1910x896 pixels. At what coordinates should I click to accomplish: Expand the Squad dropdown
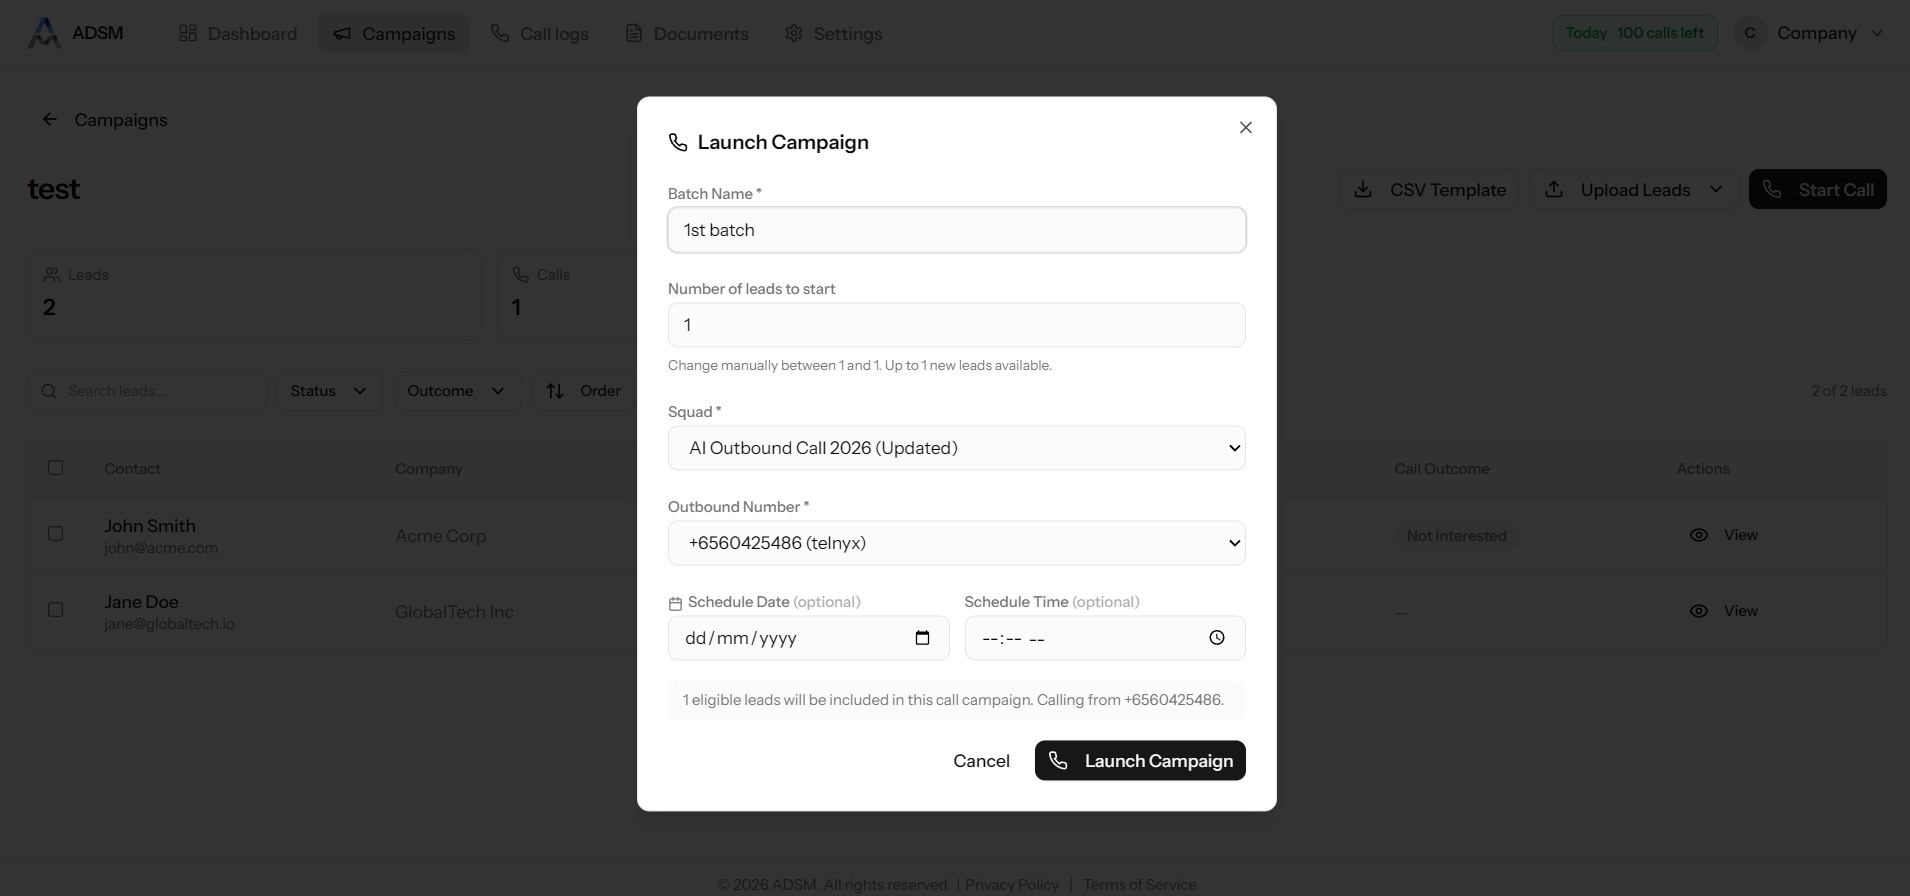956,448
